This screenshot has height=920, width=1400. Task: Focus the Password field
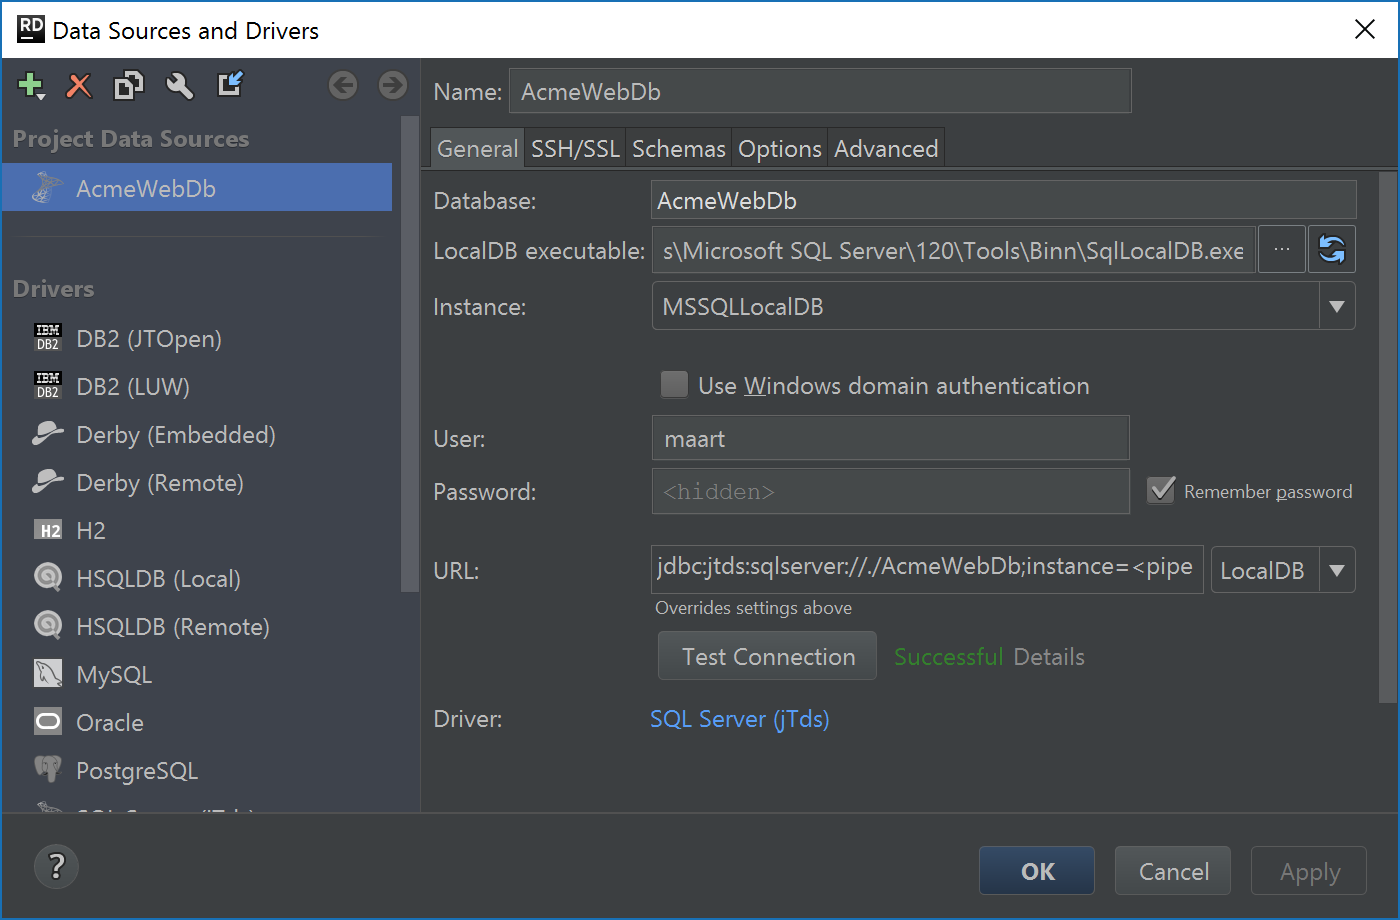tap(891, 491)
